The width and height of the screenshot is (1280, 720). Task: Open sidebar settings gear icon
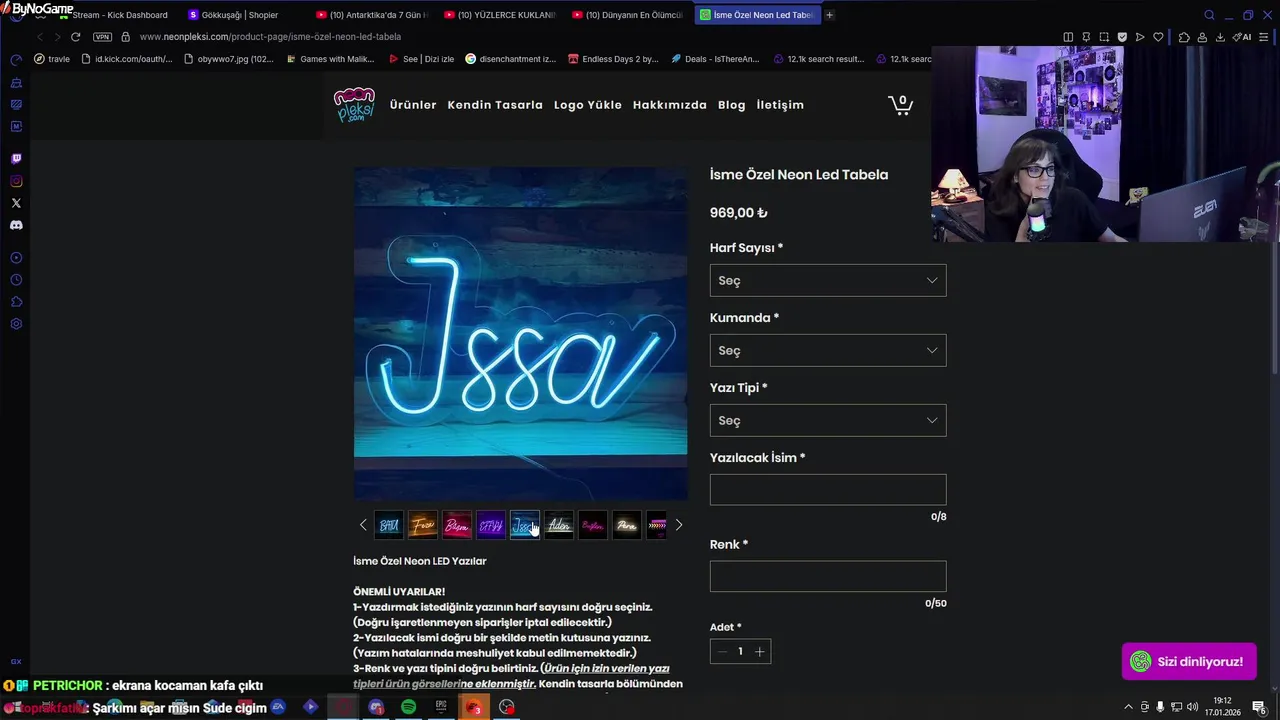click(16, 324)
